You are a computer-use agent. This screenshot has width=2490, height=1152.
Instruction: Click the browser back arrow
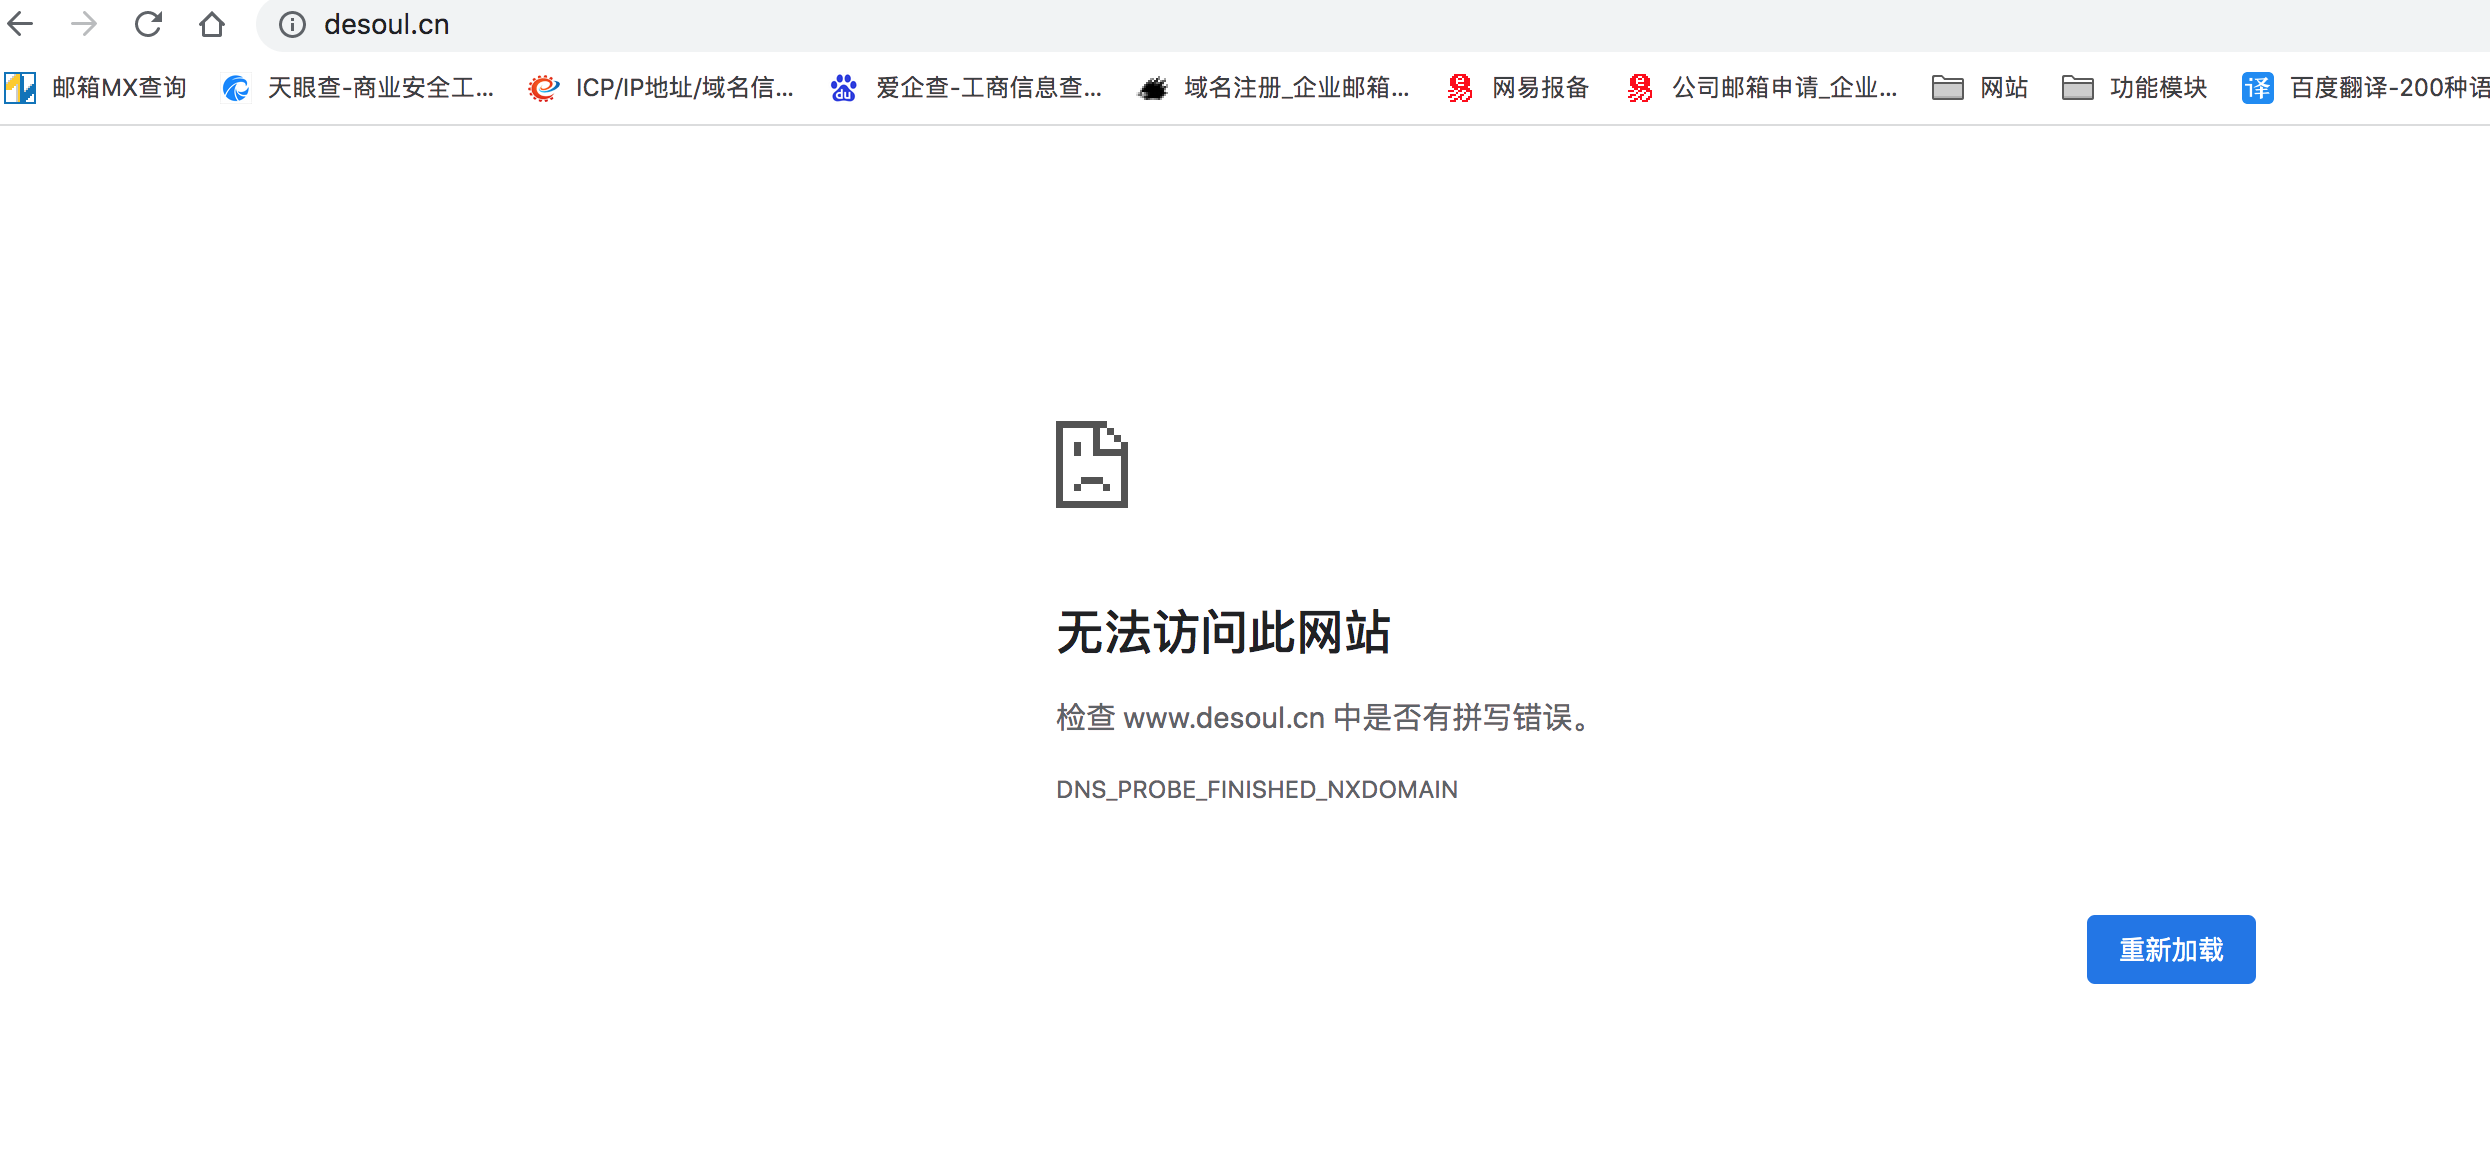coord(21,24)
